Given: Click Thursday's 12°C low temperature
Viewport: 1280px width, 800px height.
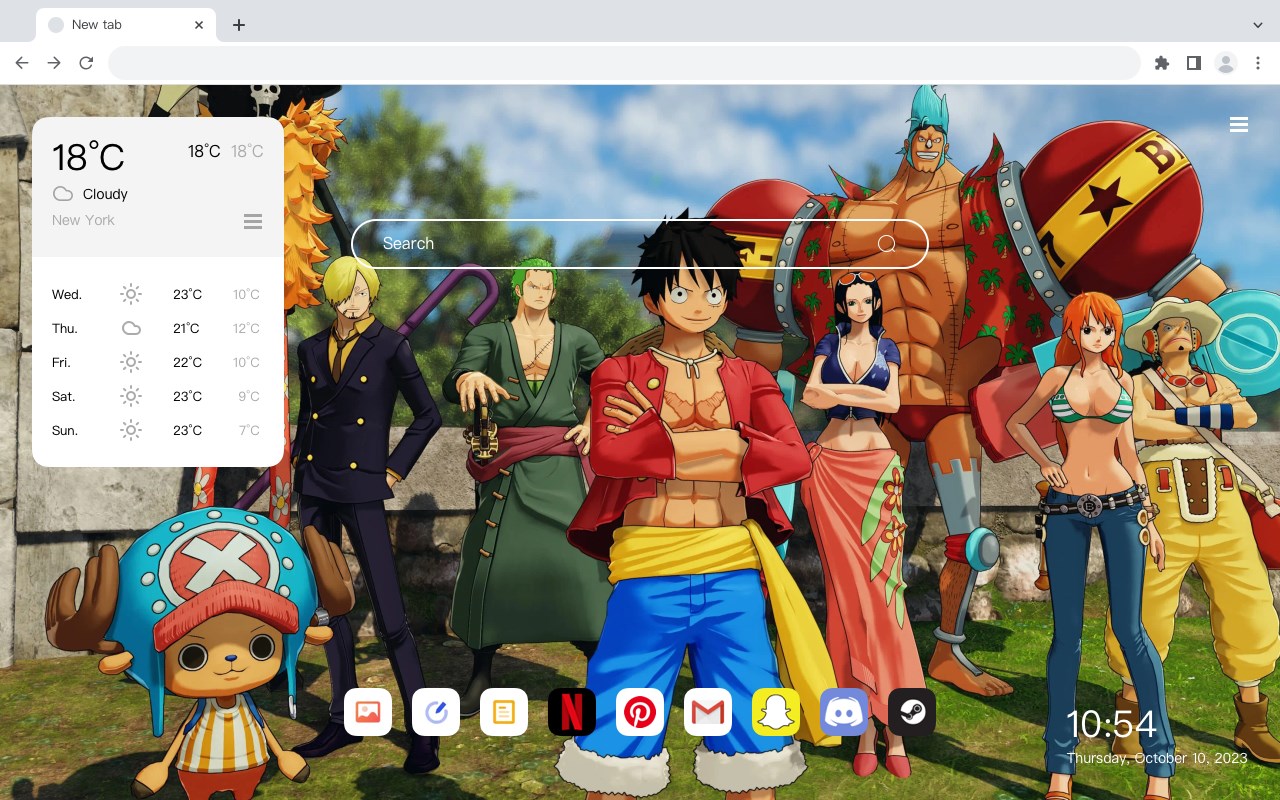Looking at the screenshot, I should pos(246,329).
